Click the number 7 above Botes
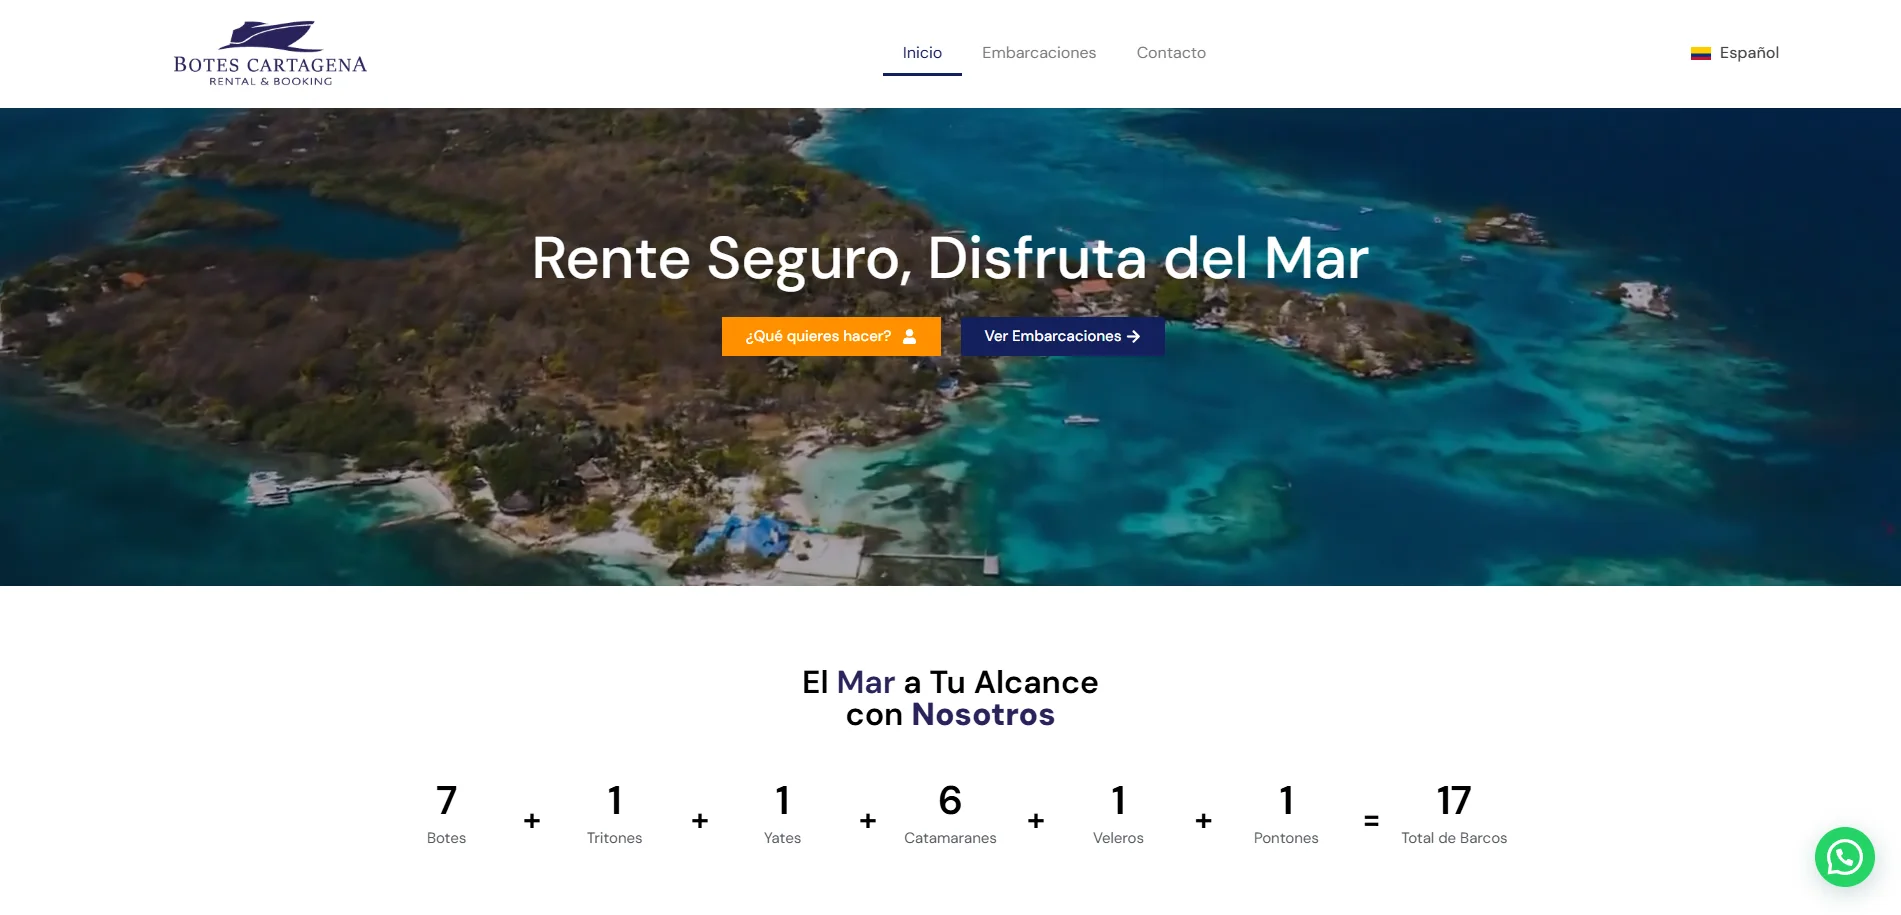This screenshot has width=1901, height=915. pyautogui.click(x=446, y=800)
